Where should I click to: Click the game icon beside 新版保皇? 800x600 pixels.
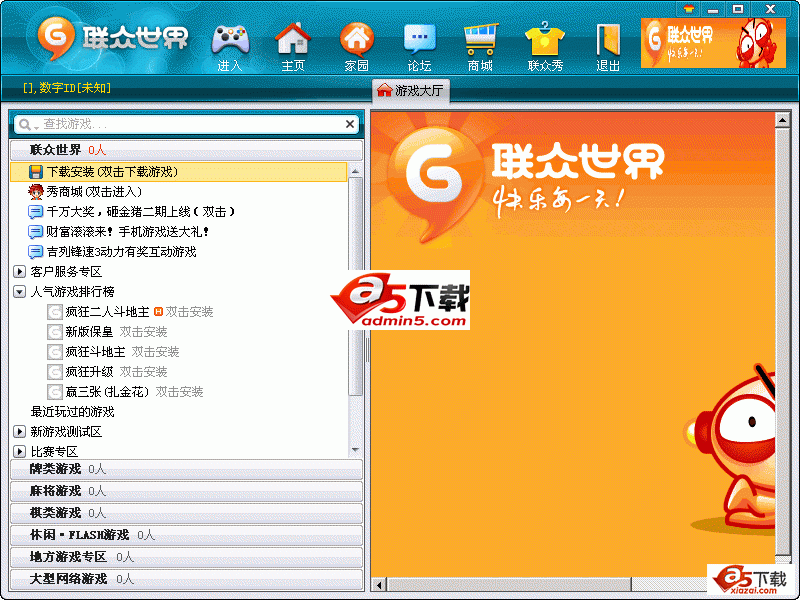tap(55, 332)
